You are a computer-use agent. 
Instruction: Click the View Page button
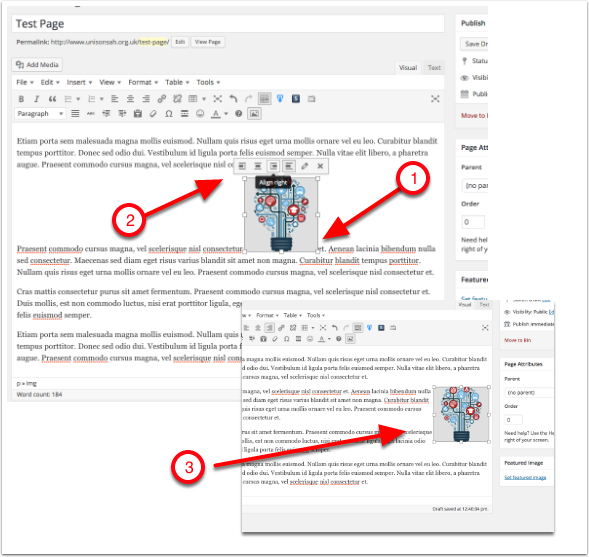[208, 42]
